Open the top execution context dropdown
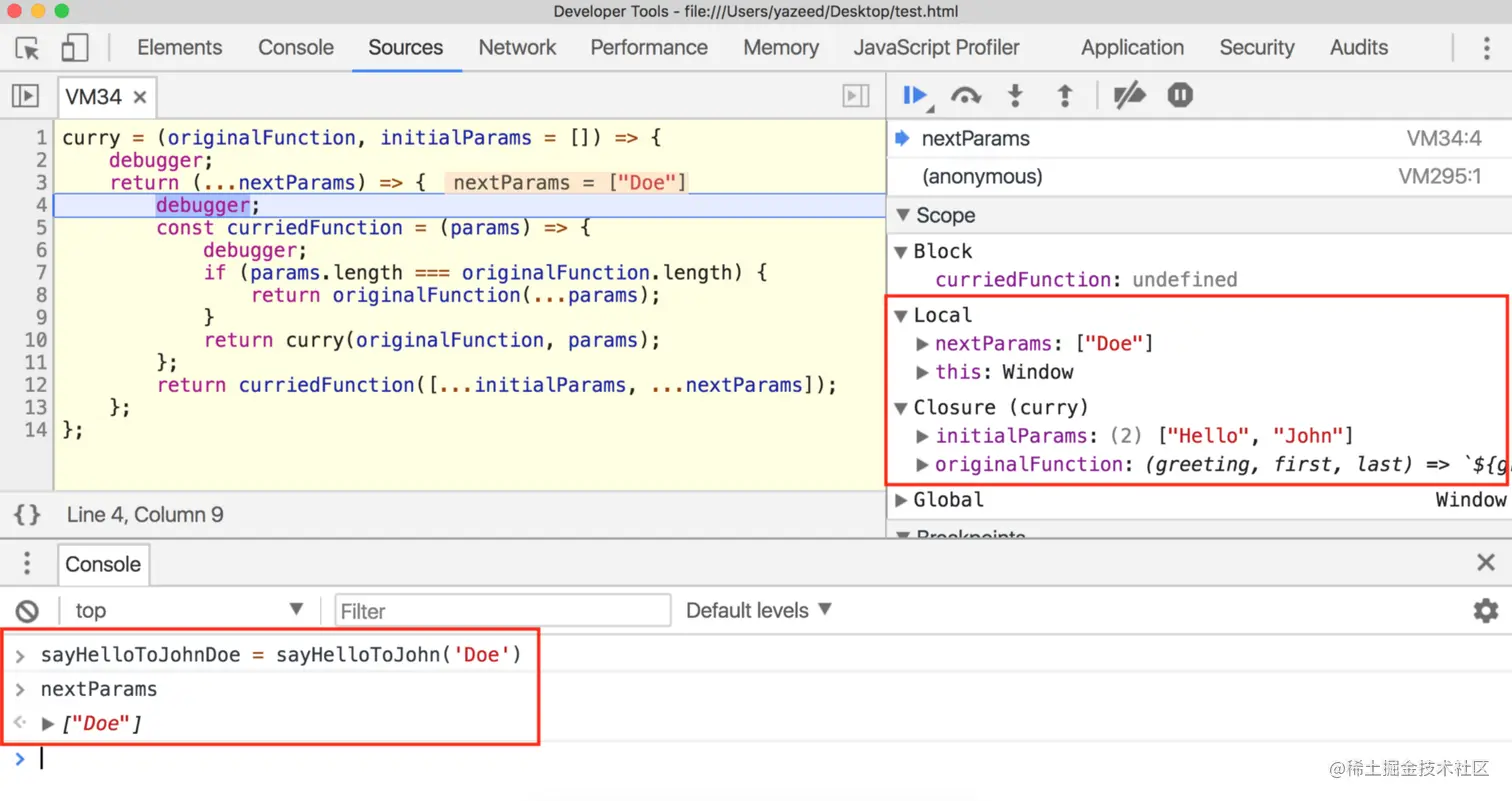This screenshot has height=801, width=1512. coord(189,610)
